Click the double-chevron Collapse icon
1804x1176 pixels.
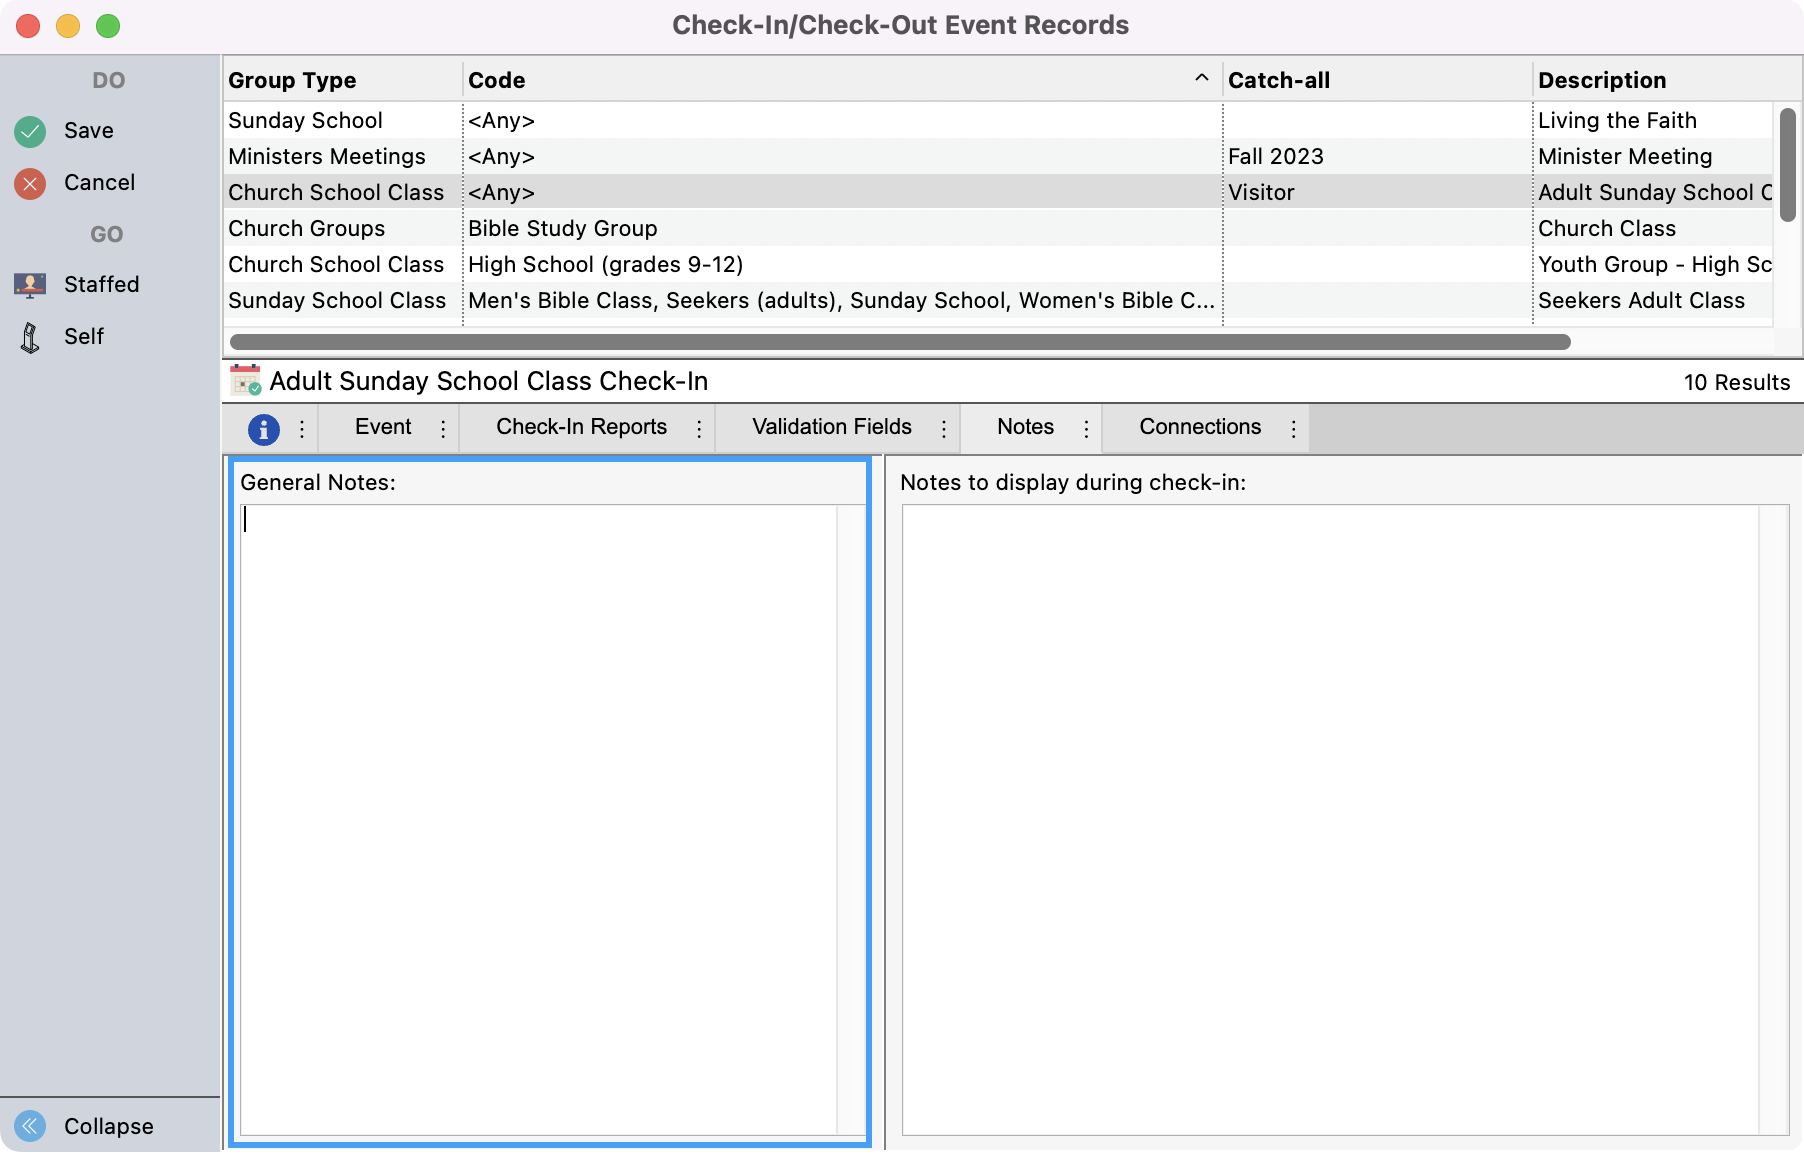tap(29, 1126)
